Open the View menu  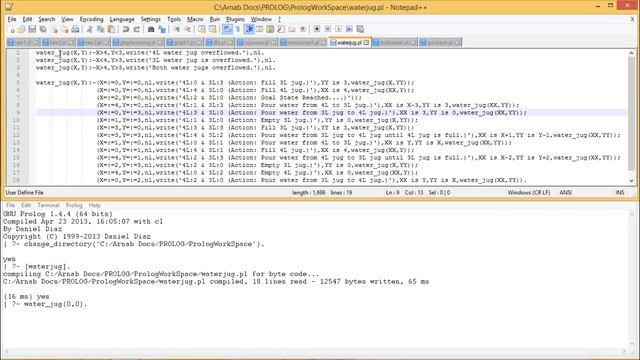click(67, 19)
